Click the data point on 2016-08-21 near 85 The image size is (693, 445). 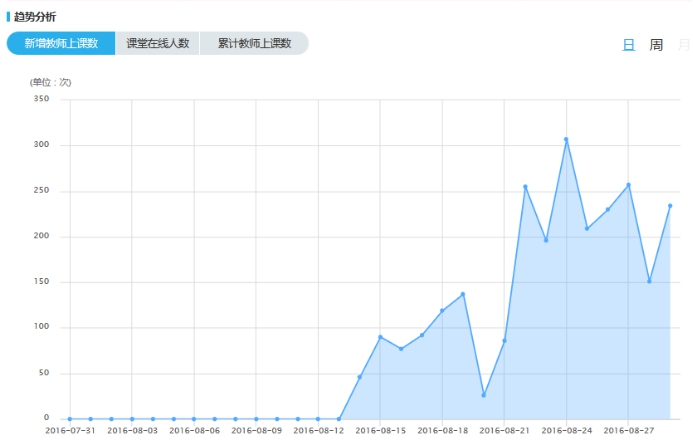click(x=504, y=341)
